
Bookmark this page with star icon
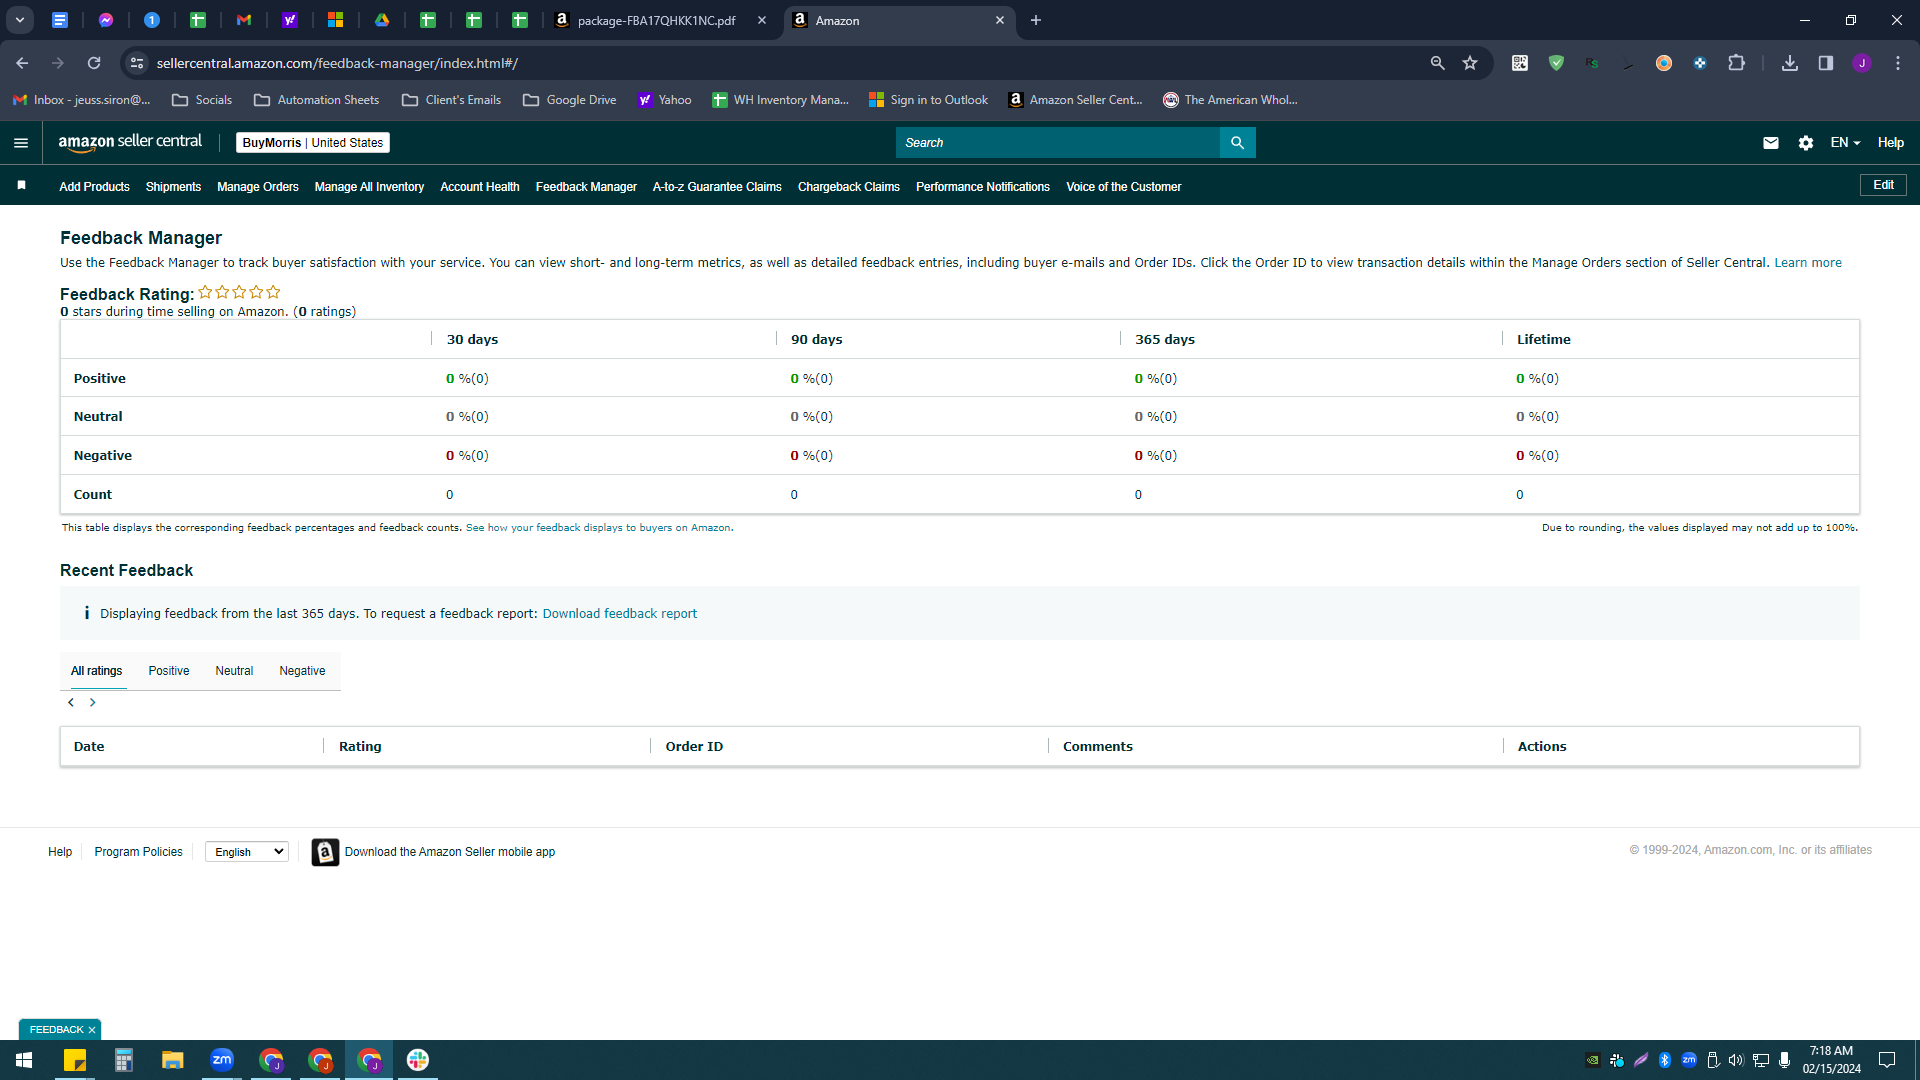pyautogui.click(x=1470, y=63)
